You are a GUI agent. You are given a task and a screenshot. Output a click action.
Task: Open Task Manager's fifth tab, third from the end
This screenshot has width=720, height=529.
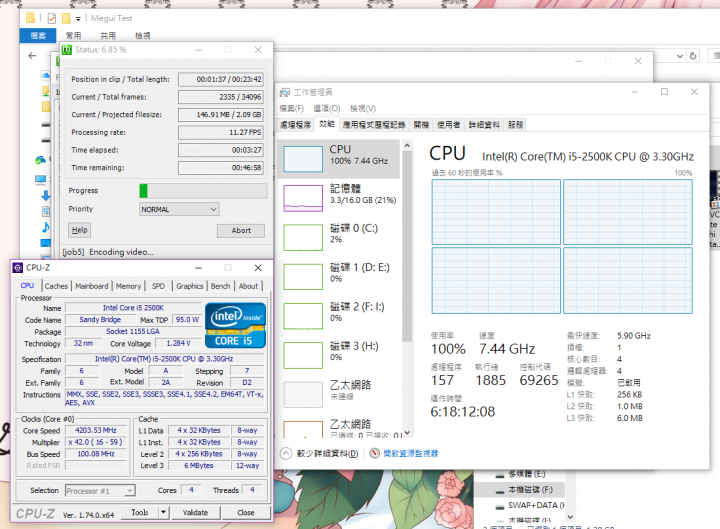pos(449,125)
